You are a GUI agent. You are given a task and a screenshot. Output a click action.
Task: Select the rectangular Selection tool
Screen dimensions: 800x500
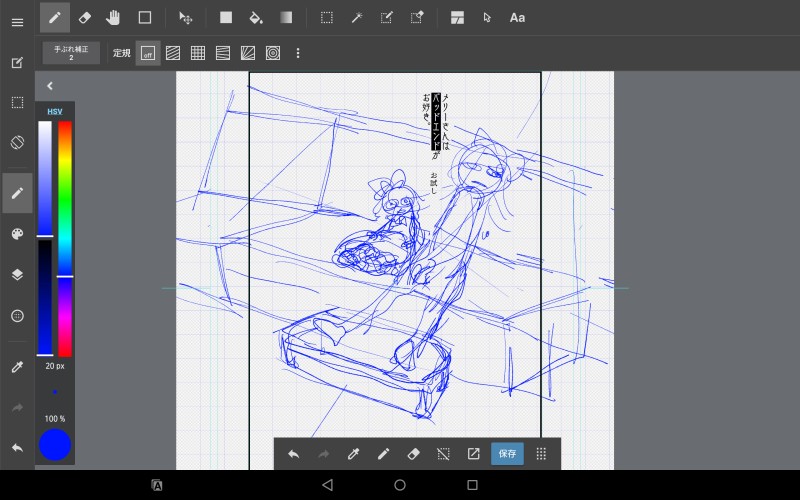327,18
